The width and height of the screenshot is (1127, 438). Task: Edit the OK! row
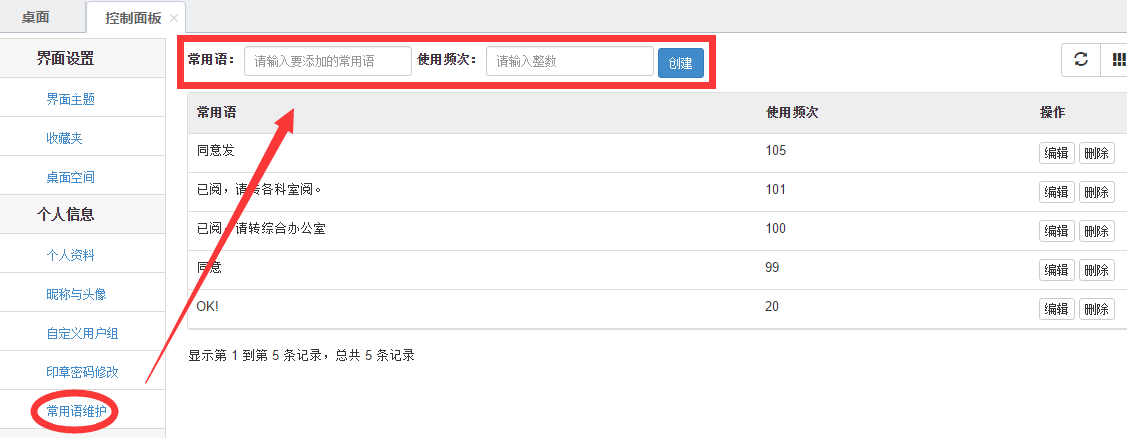click(x=1057, y=309)
